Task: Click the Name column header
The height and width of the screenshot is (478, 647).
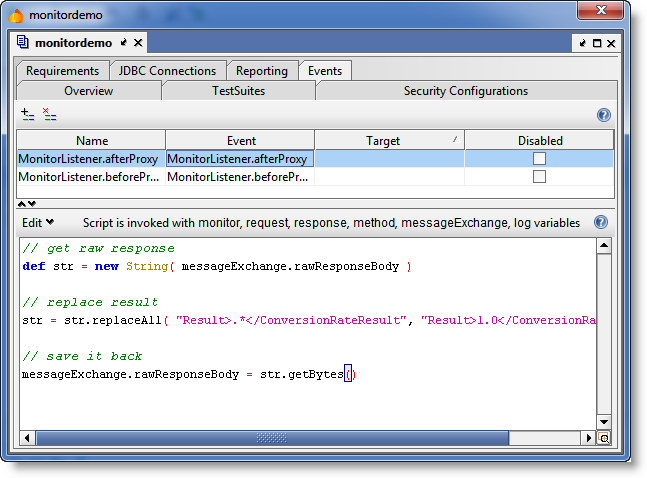Action: [92, 140]
